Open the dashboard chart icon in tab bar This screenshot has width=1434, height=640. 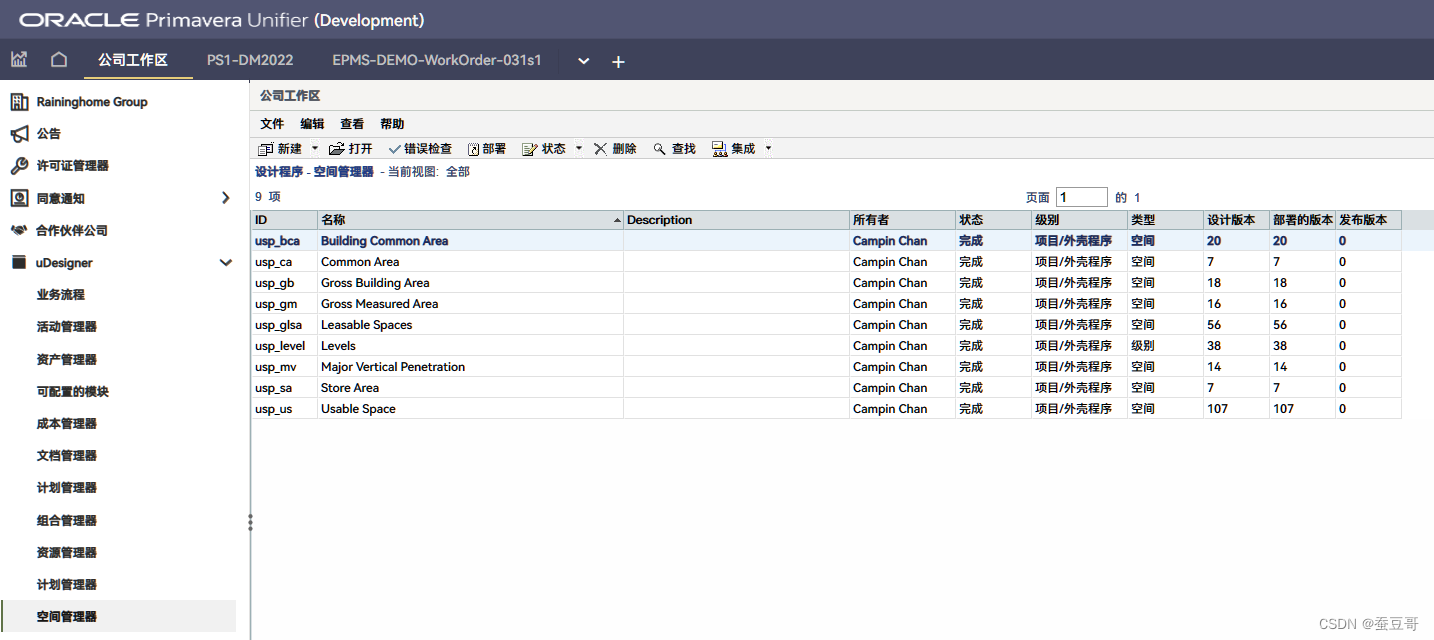[x=19, y=60]
